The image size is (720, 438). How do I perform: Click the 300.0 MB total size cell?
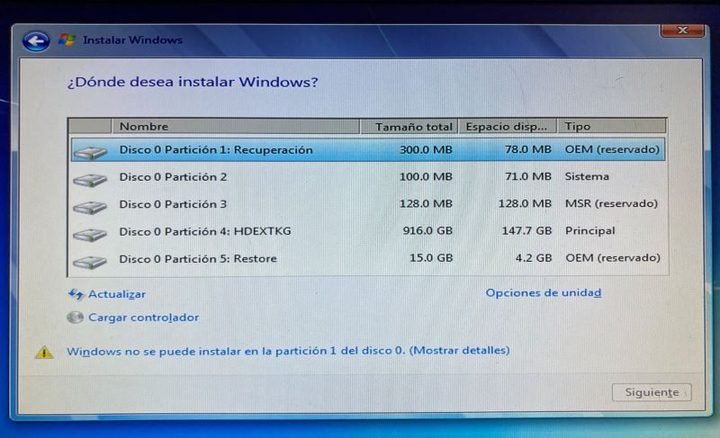pyautogui.click(x=426, y=150)
